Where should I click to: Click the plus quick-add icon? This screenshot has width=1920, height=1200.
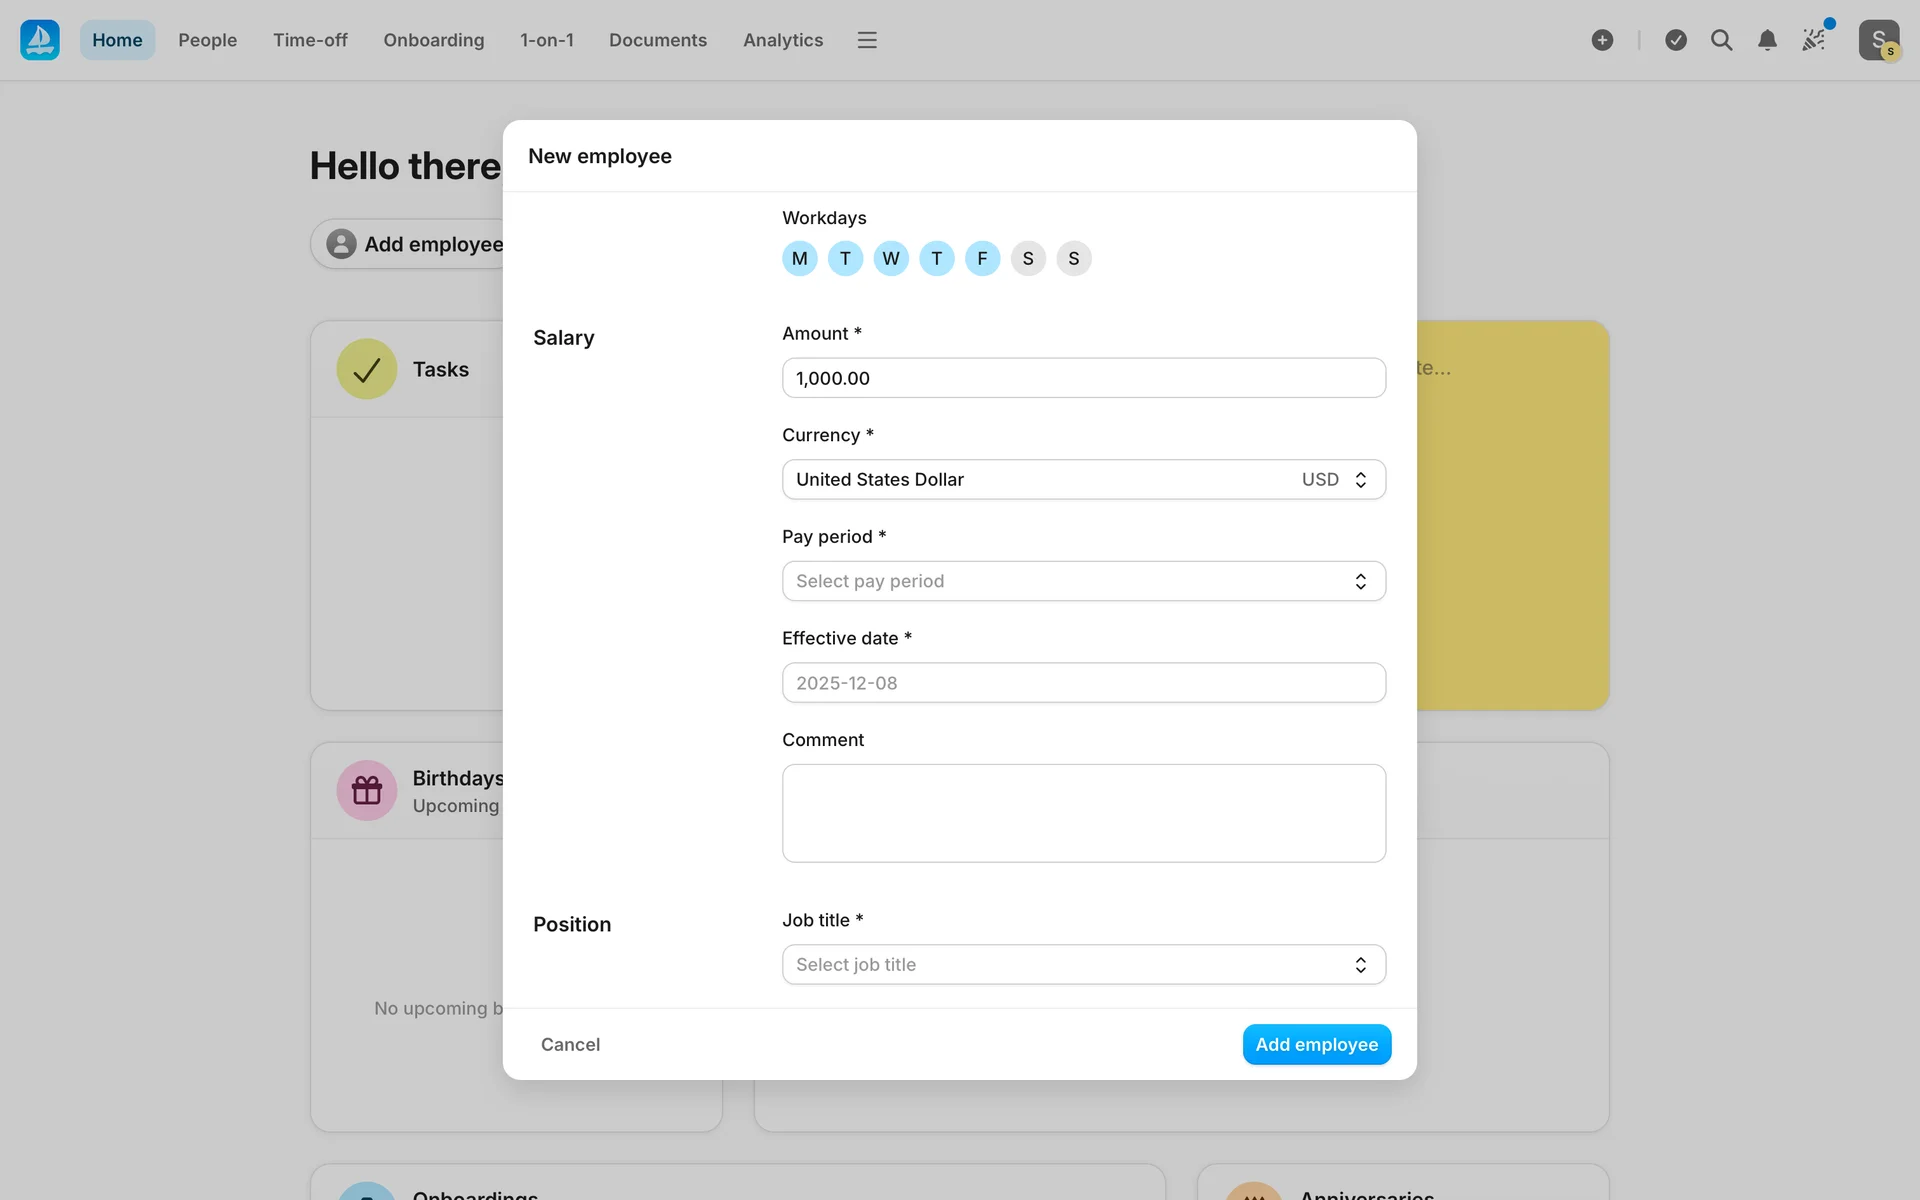coord(1602,40)
